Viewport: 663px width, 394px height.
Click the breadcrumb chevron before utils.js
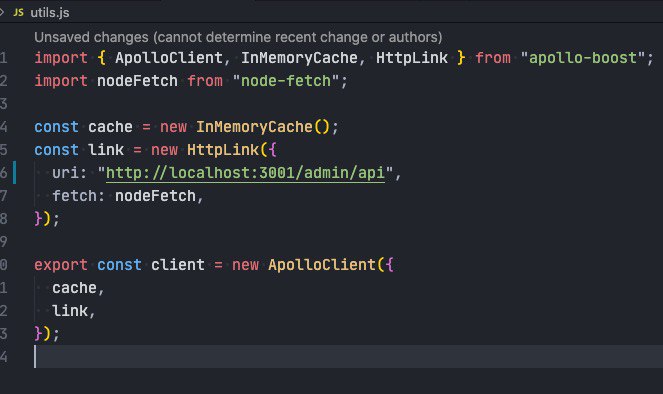pos(2,12)
